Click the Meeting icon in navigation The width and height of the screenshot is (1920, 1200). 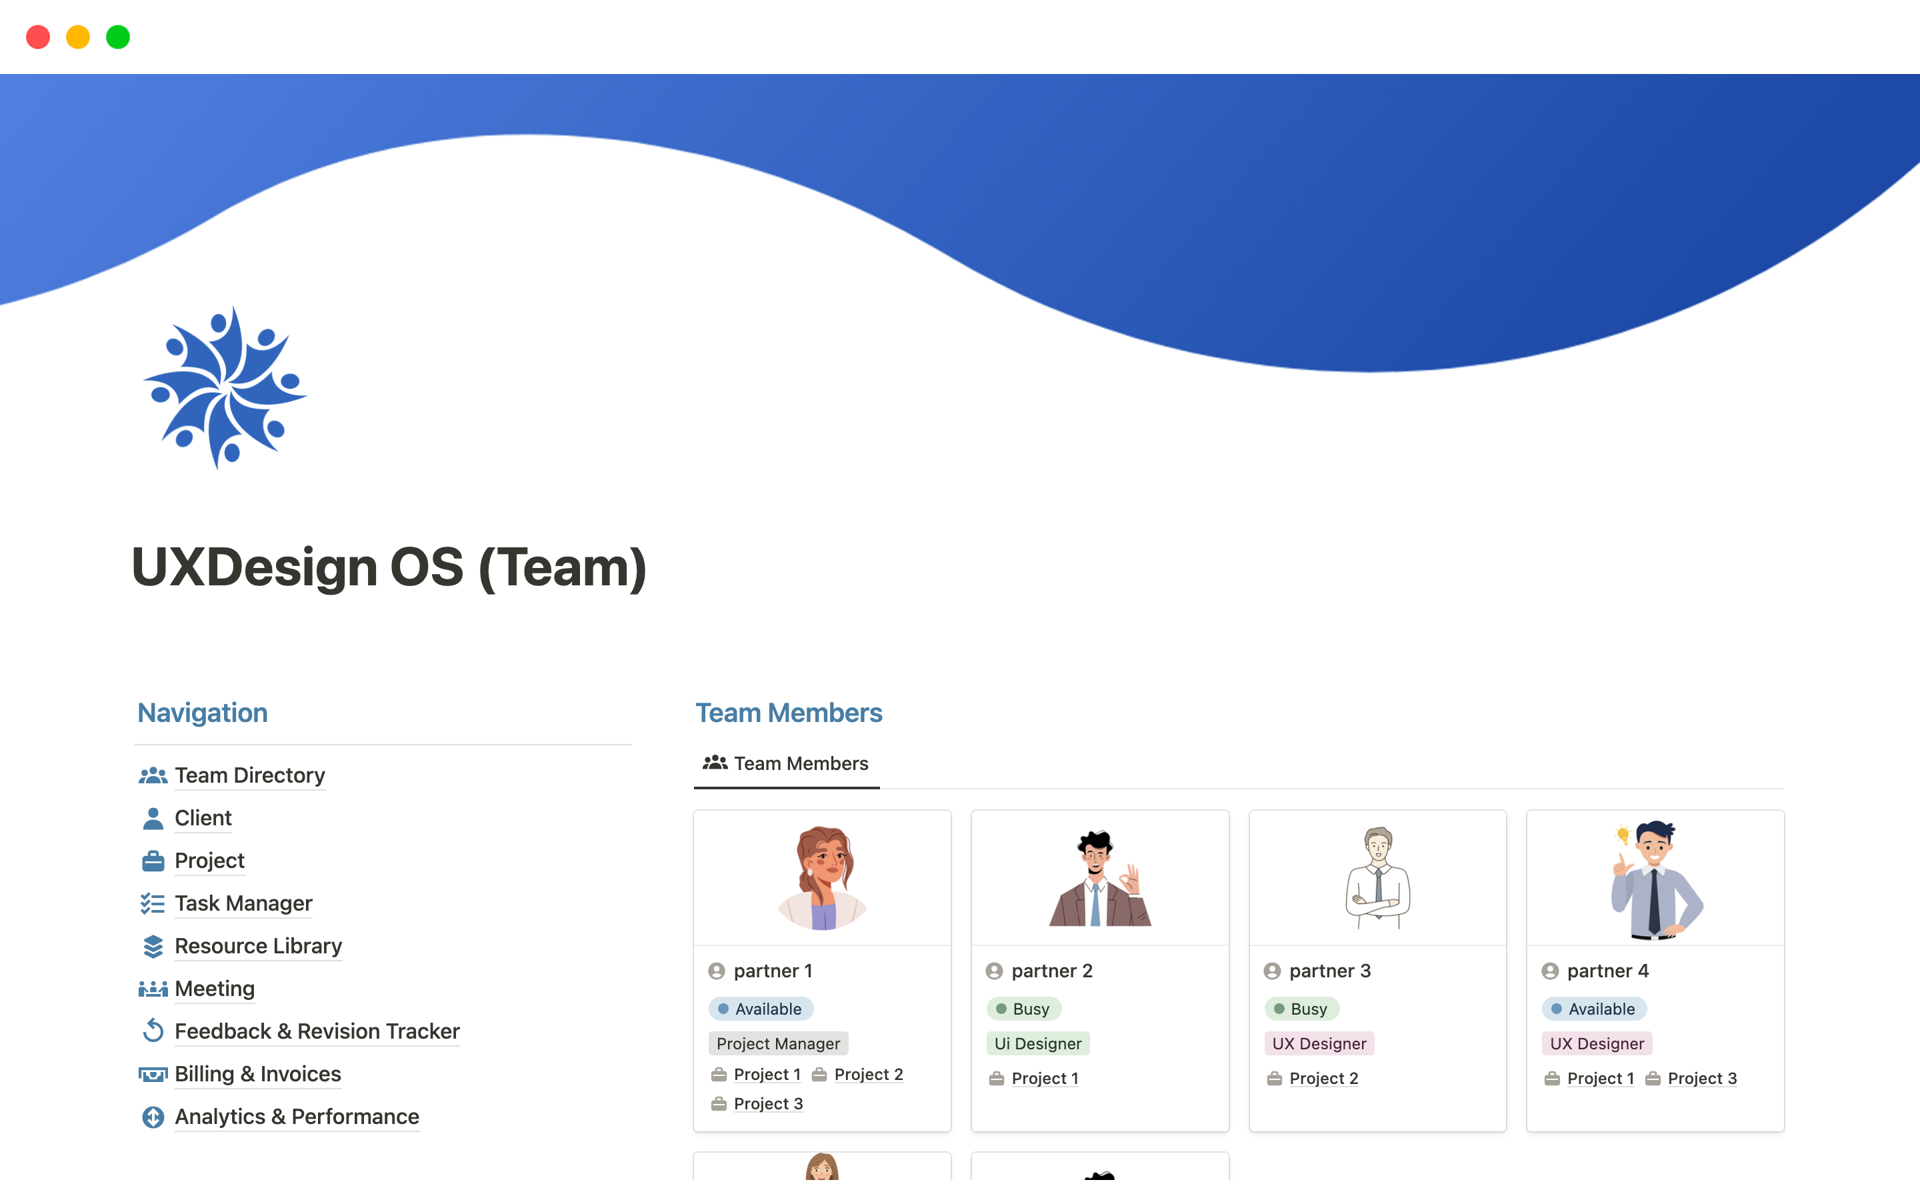(152, 989)
